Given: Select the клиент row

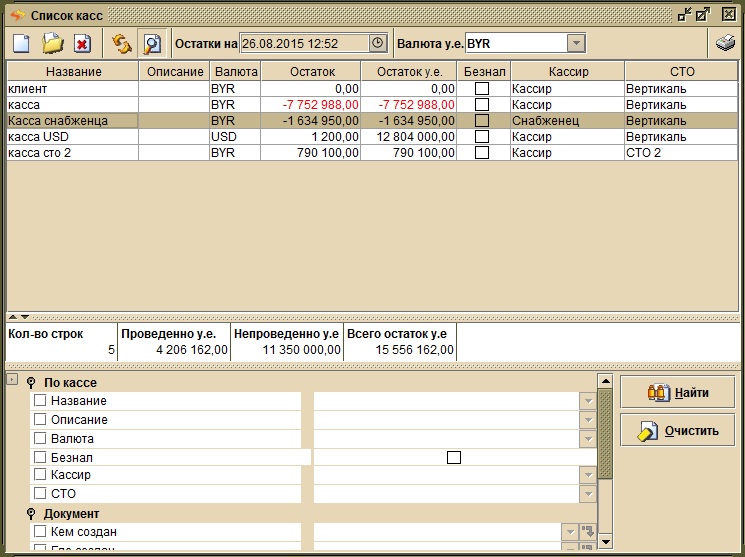Looking at the screenshot, I should [372, 88].
